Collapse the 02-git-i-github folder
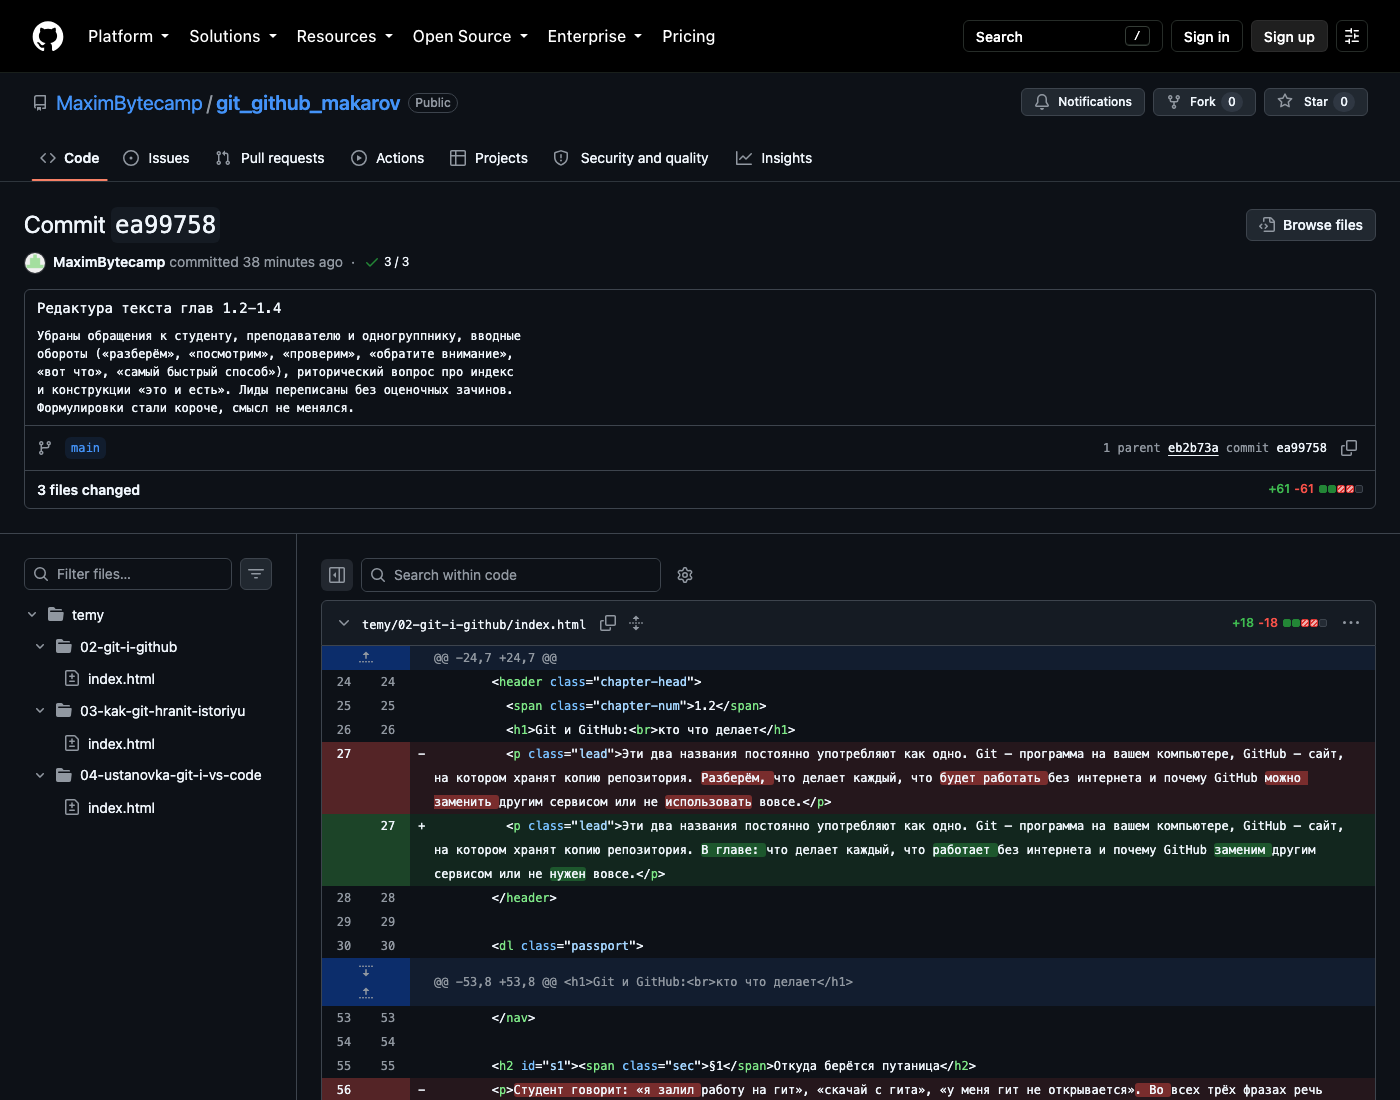This screenshot has height=1100, width=1400. point(40,647)
